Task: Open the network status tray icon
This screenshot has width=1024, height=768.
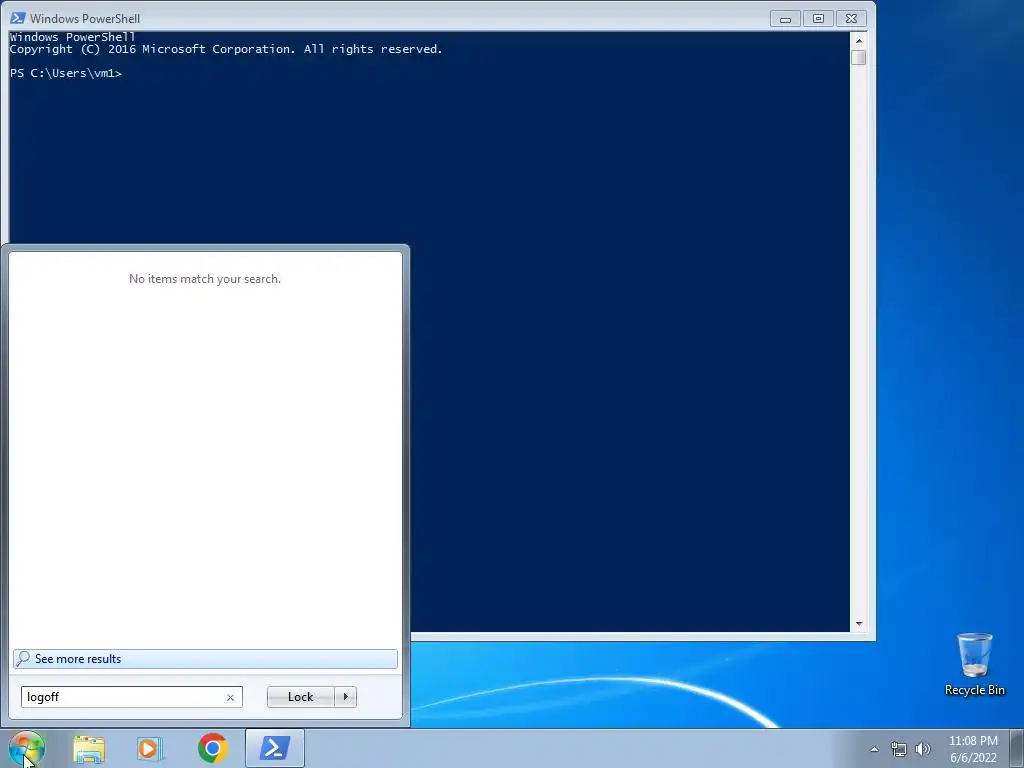Action: (899, 749)
